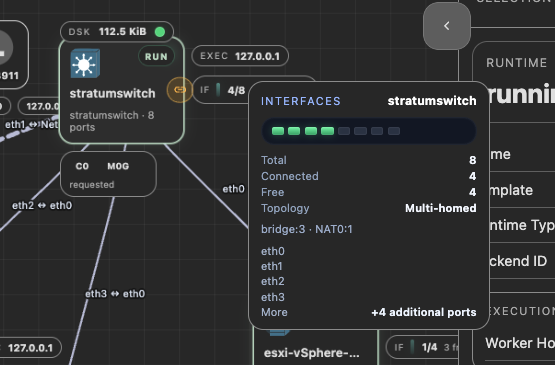
Task: Click the green disk status dot
Action: (160, 32)
